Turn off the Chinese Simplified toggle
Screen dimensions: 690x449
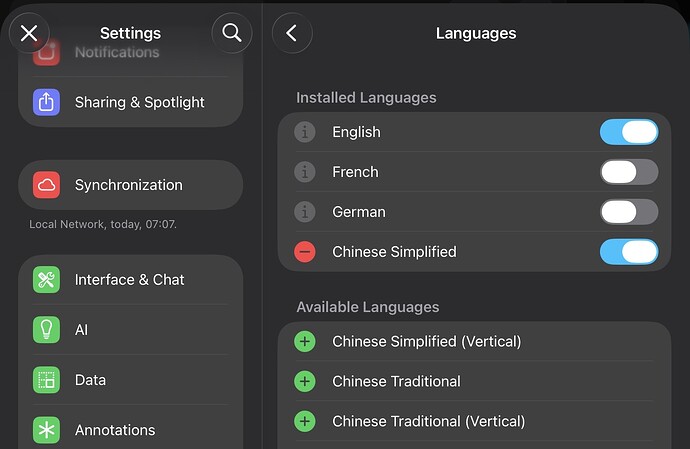click(x=628, y=252)
